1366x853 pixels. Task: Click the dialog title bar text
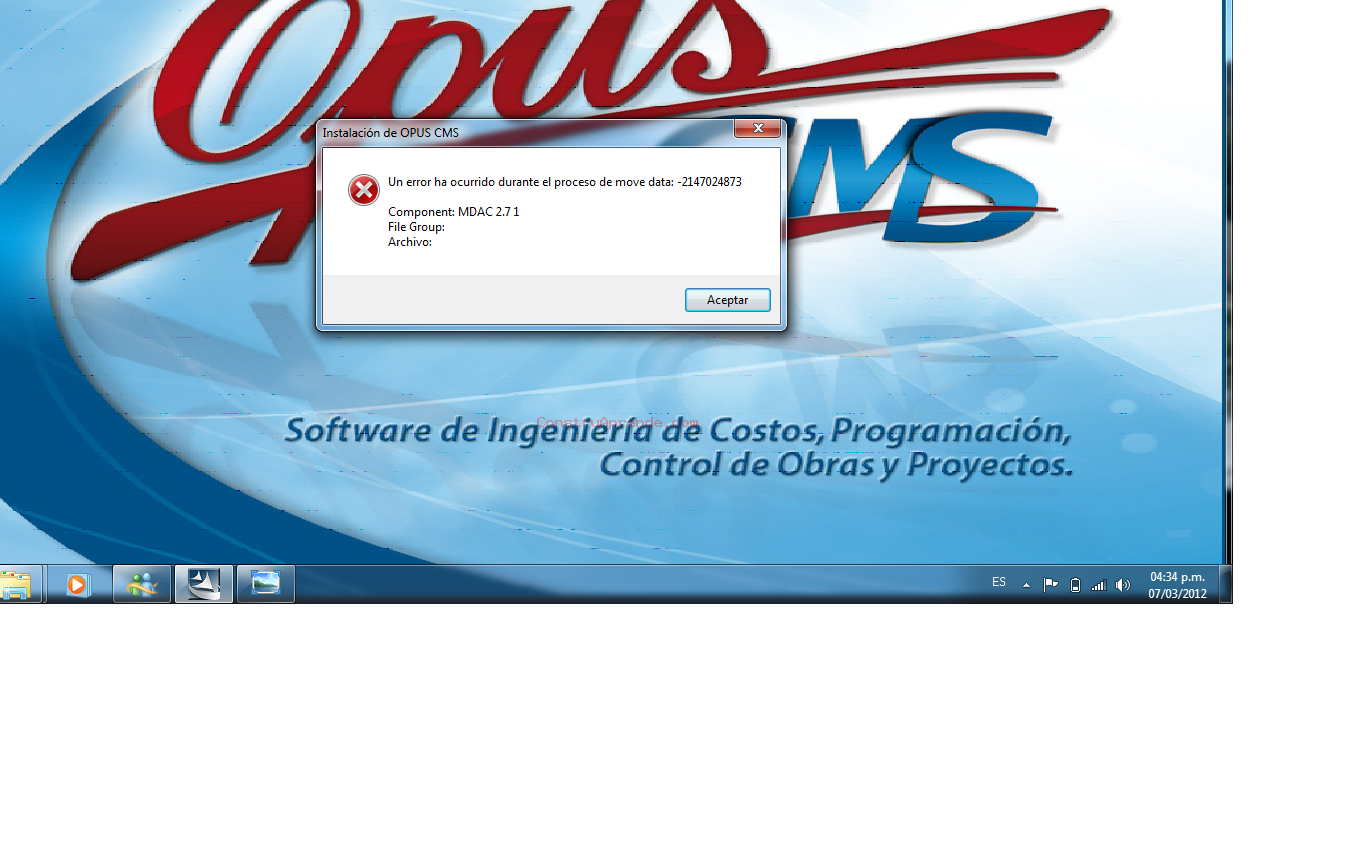[391, 132]
